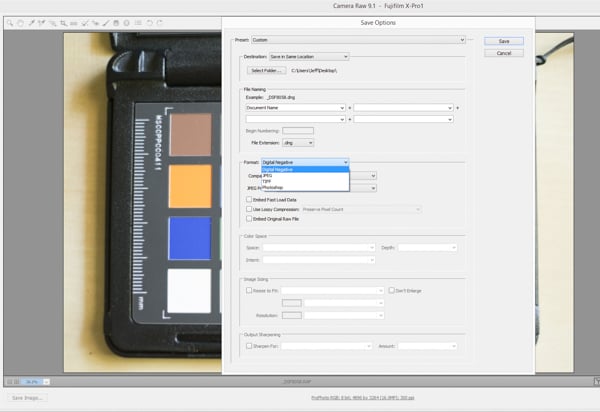The image size is (600, 412).
Task: Click the blue patch on the color chart
Action: [x=190, y=238]
